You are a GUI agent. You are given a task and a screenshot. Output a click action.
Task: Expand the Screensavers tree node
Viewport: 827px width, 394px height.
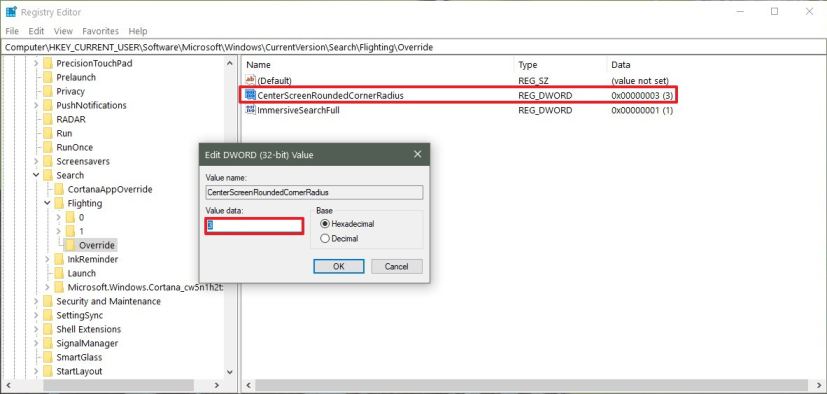(x=36, y=161)
